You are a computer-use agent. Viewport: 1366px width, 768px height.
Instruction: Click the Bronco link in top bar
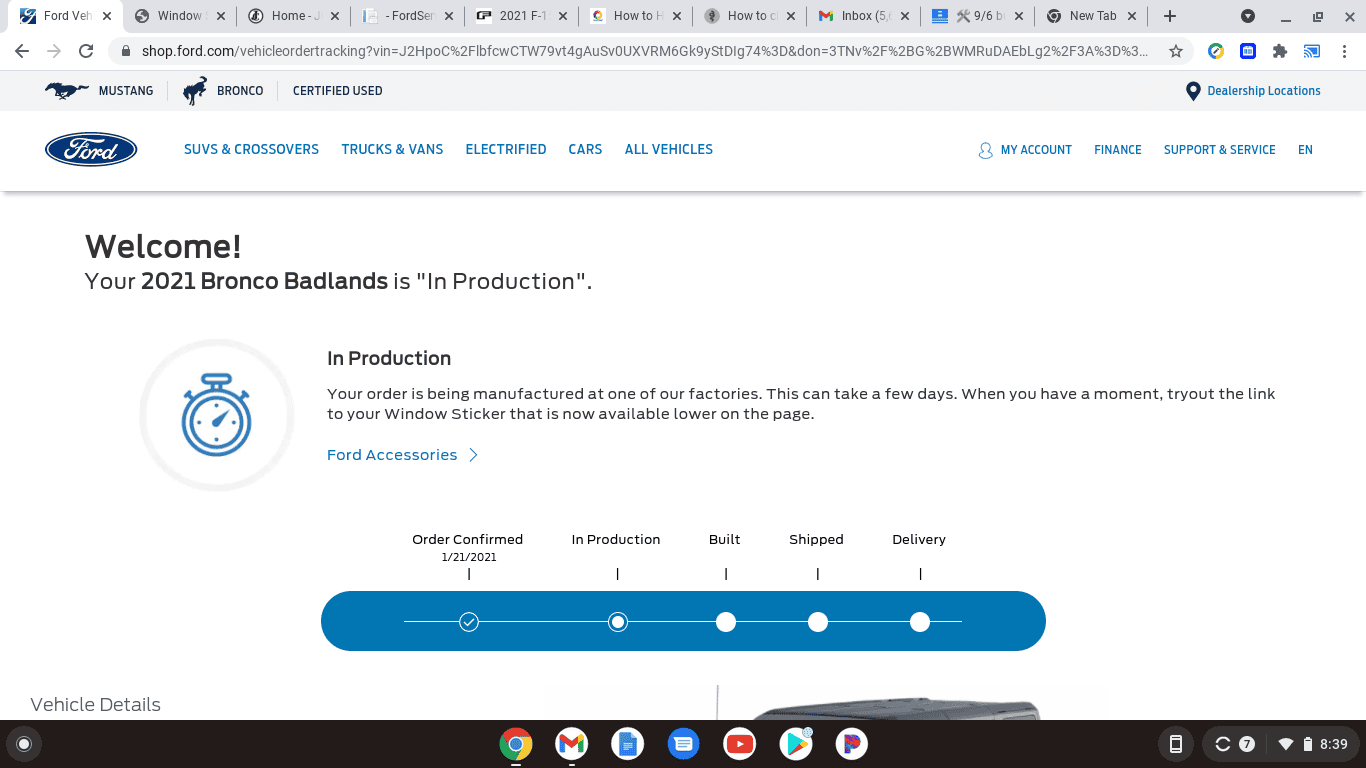[240, 91]
